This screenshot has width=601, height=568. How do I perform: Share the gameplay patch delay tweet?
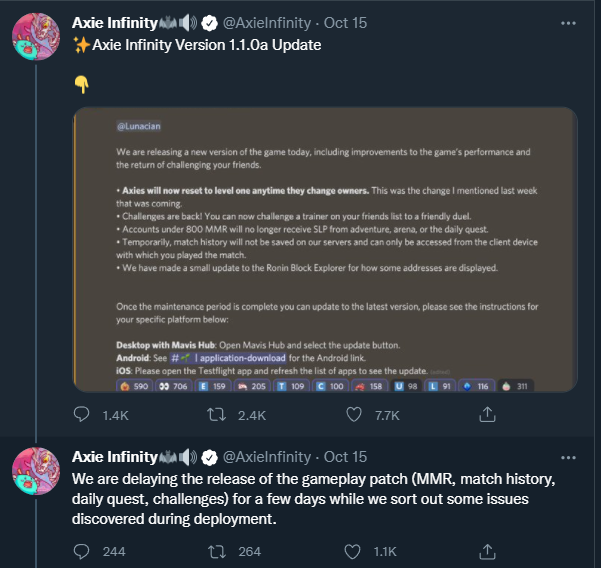point(487,551)
